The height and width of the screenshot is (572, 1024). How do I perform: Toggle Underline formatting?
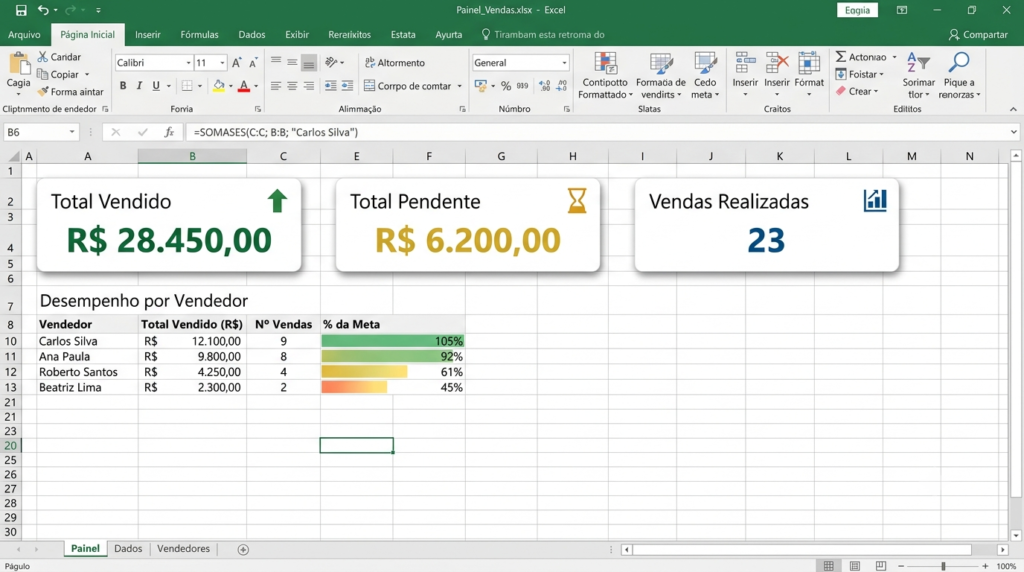pyautogui.click(x=155, y=86)
